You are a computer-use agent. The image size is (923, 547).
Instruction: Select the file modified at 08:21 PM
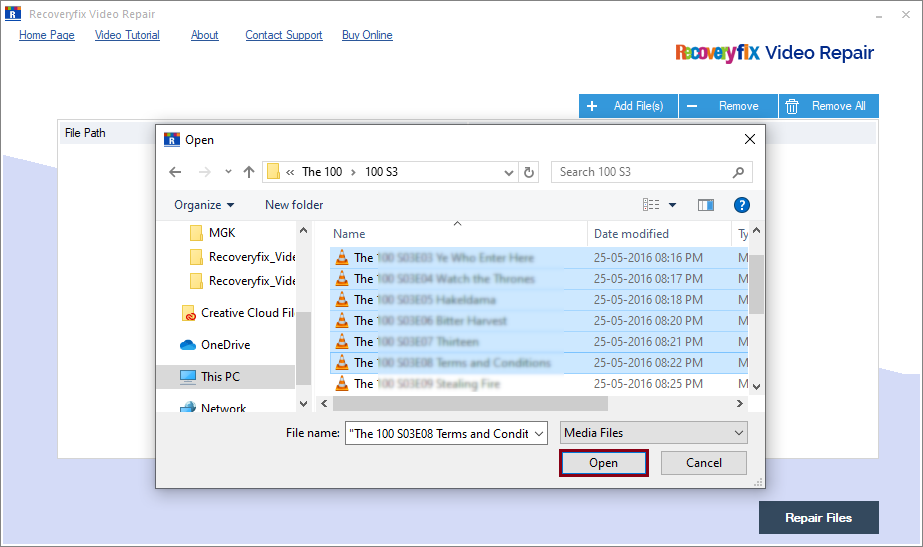pyautogui.click(x=539, y=342)
